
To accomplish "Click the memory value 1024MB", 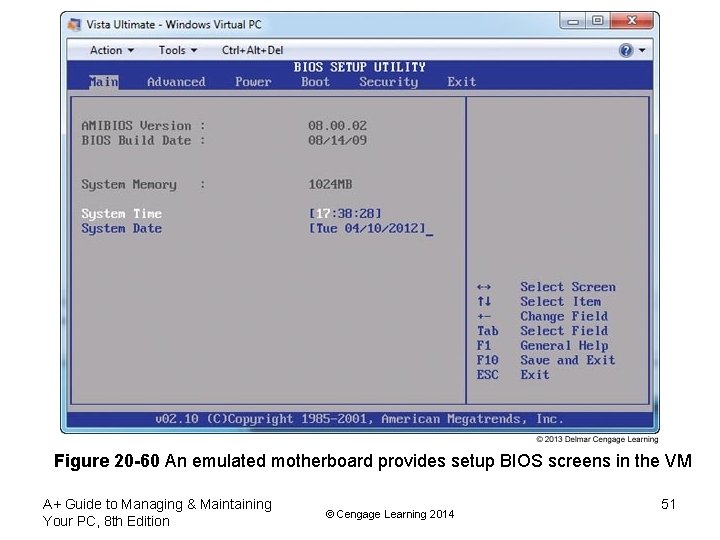I will [330, 184].
